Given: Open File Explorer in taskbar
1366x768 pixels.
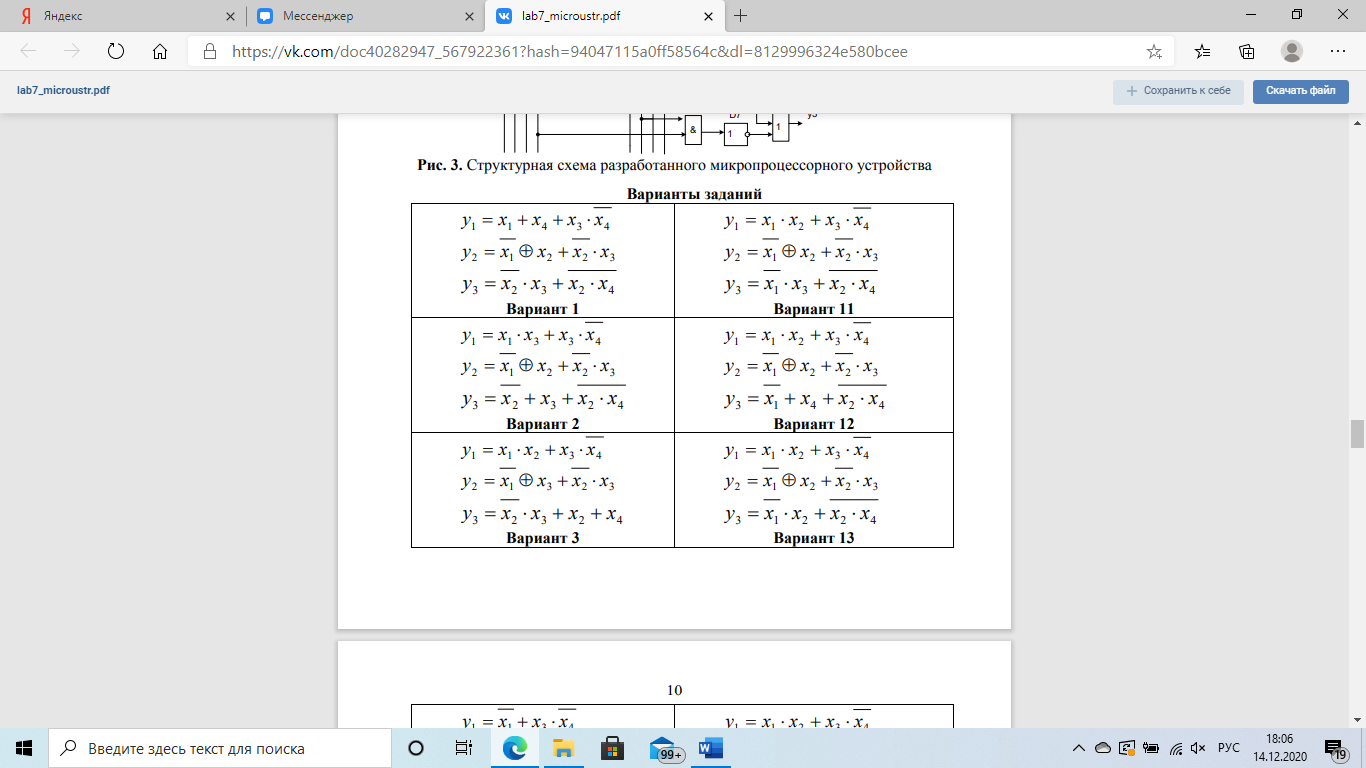Looking at the screenshot, I should (563, 748).
